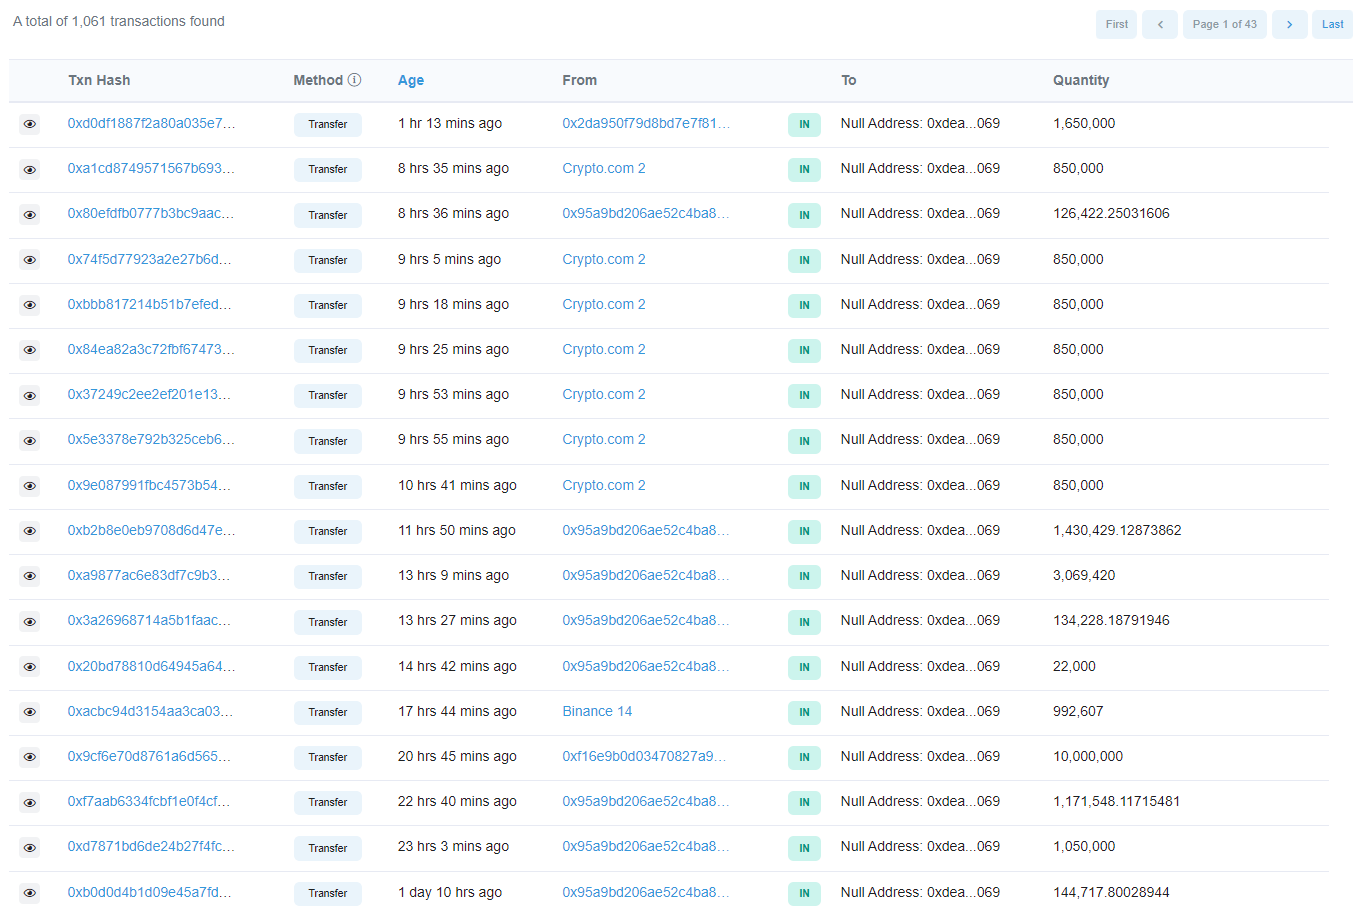Open eye preview for 0xd7871bd6de24b27f4fc
The width and height of the screenshot is (1359, 910).
click(x=30, y=848)
